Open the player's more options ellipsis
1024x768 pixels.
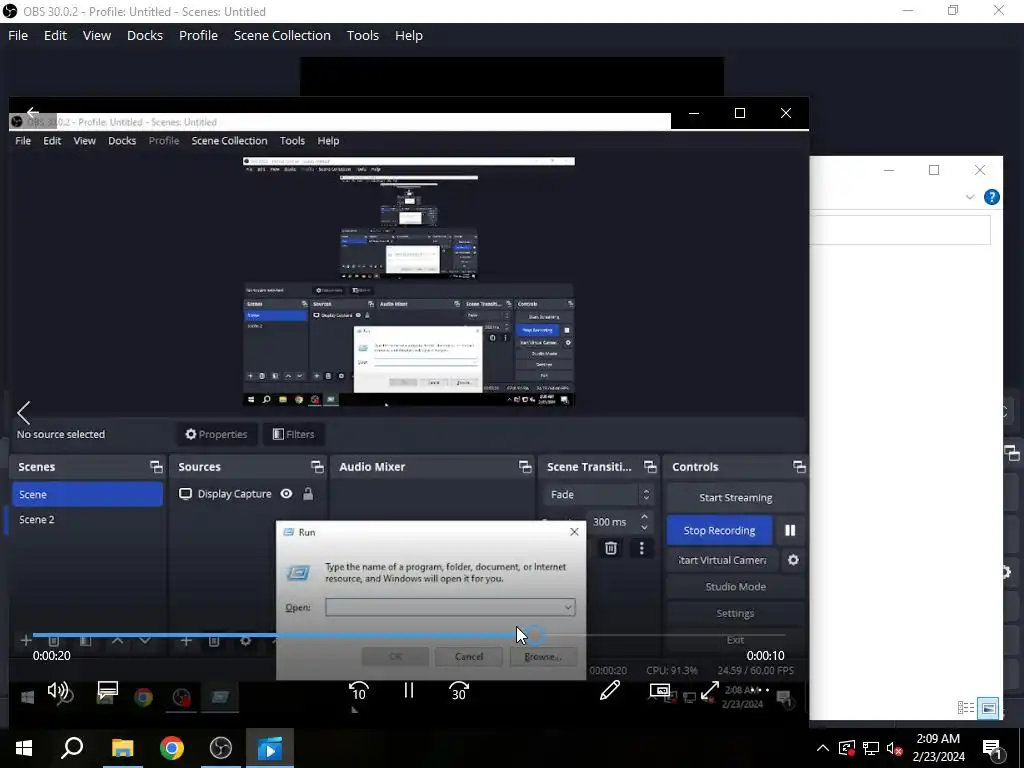click(759, 690)
